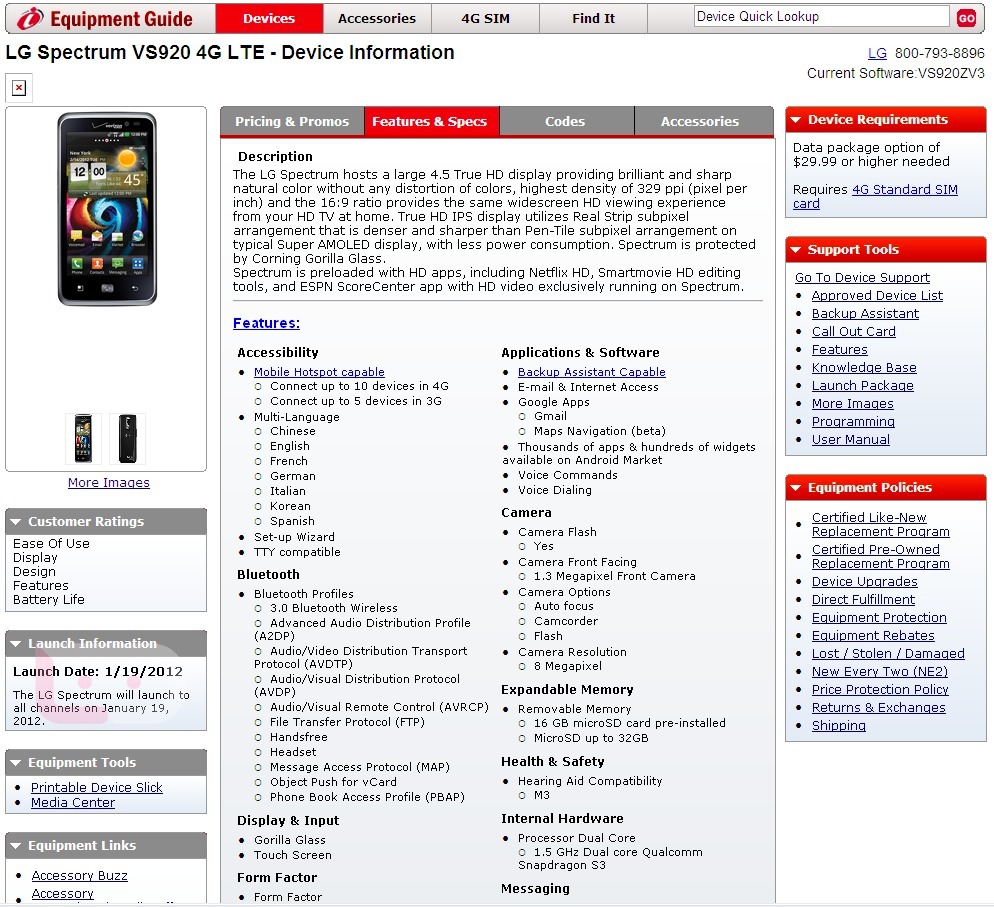
Task: Open Certified Like-New Replacement Program link
Action: click(x=881, y=525)
